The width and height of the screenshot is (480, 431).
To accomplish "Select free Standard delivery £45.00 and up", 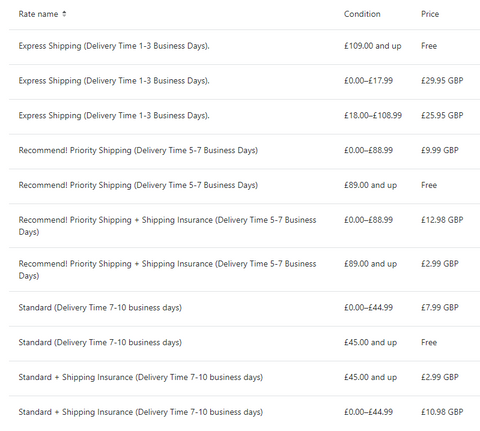I will [244, 343].
